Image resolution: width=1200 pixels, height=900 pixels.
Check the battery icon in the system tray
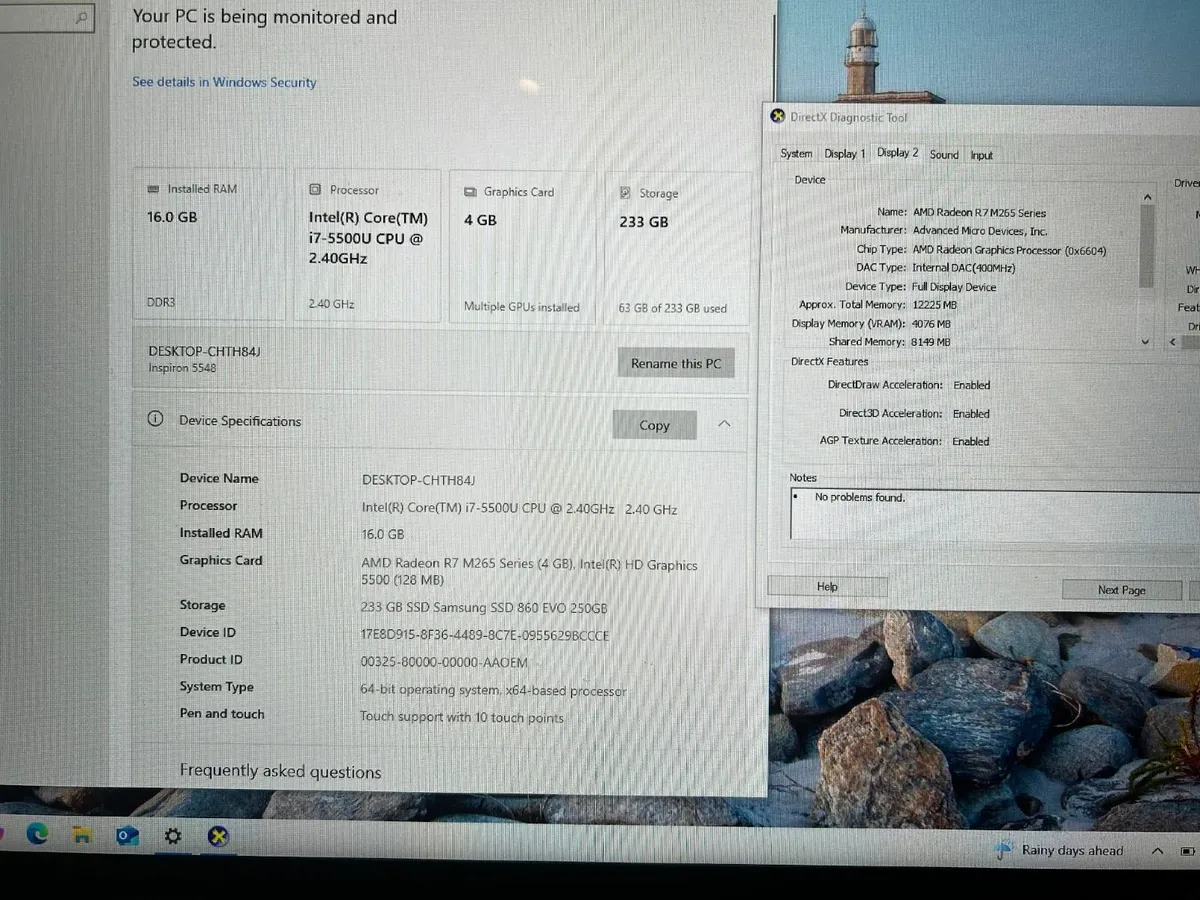click(1188, 851)
